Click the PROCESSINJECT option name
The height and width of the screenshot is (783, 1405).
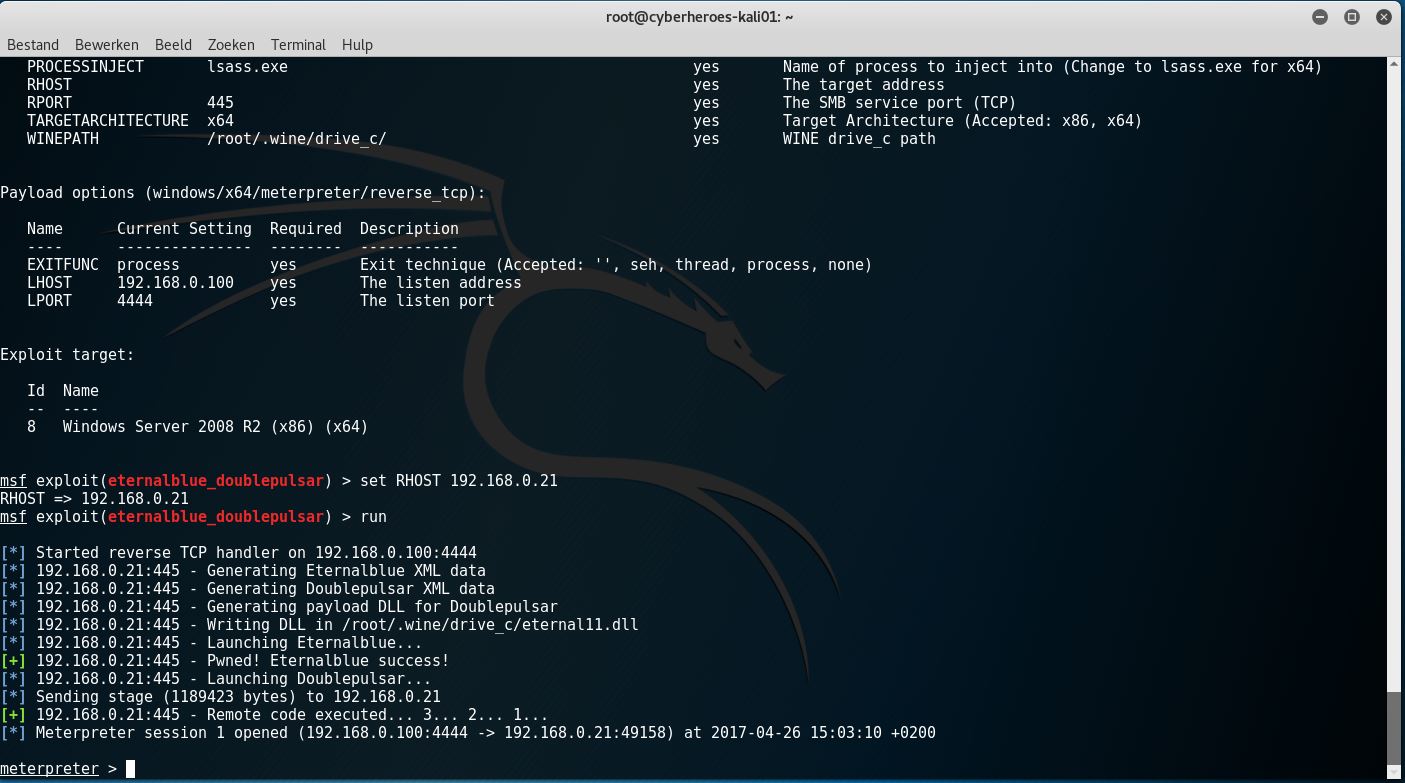click(85, 67)
